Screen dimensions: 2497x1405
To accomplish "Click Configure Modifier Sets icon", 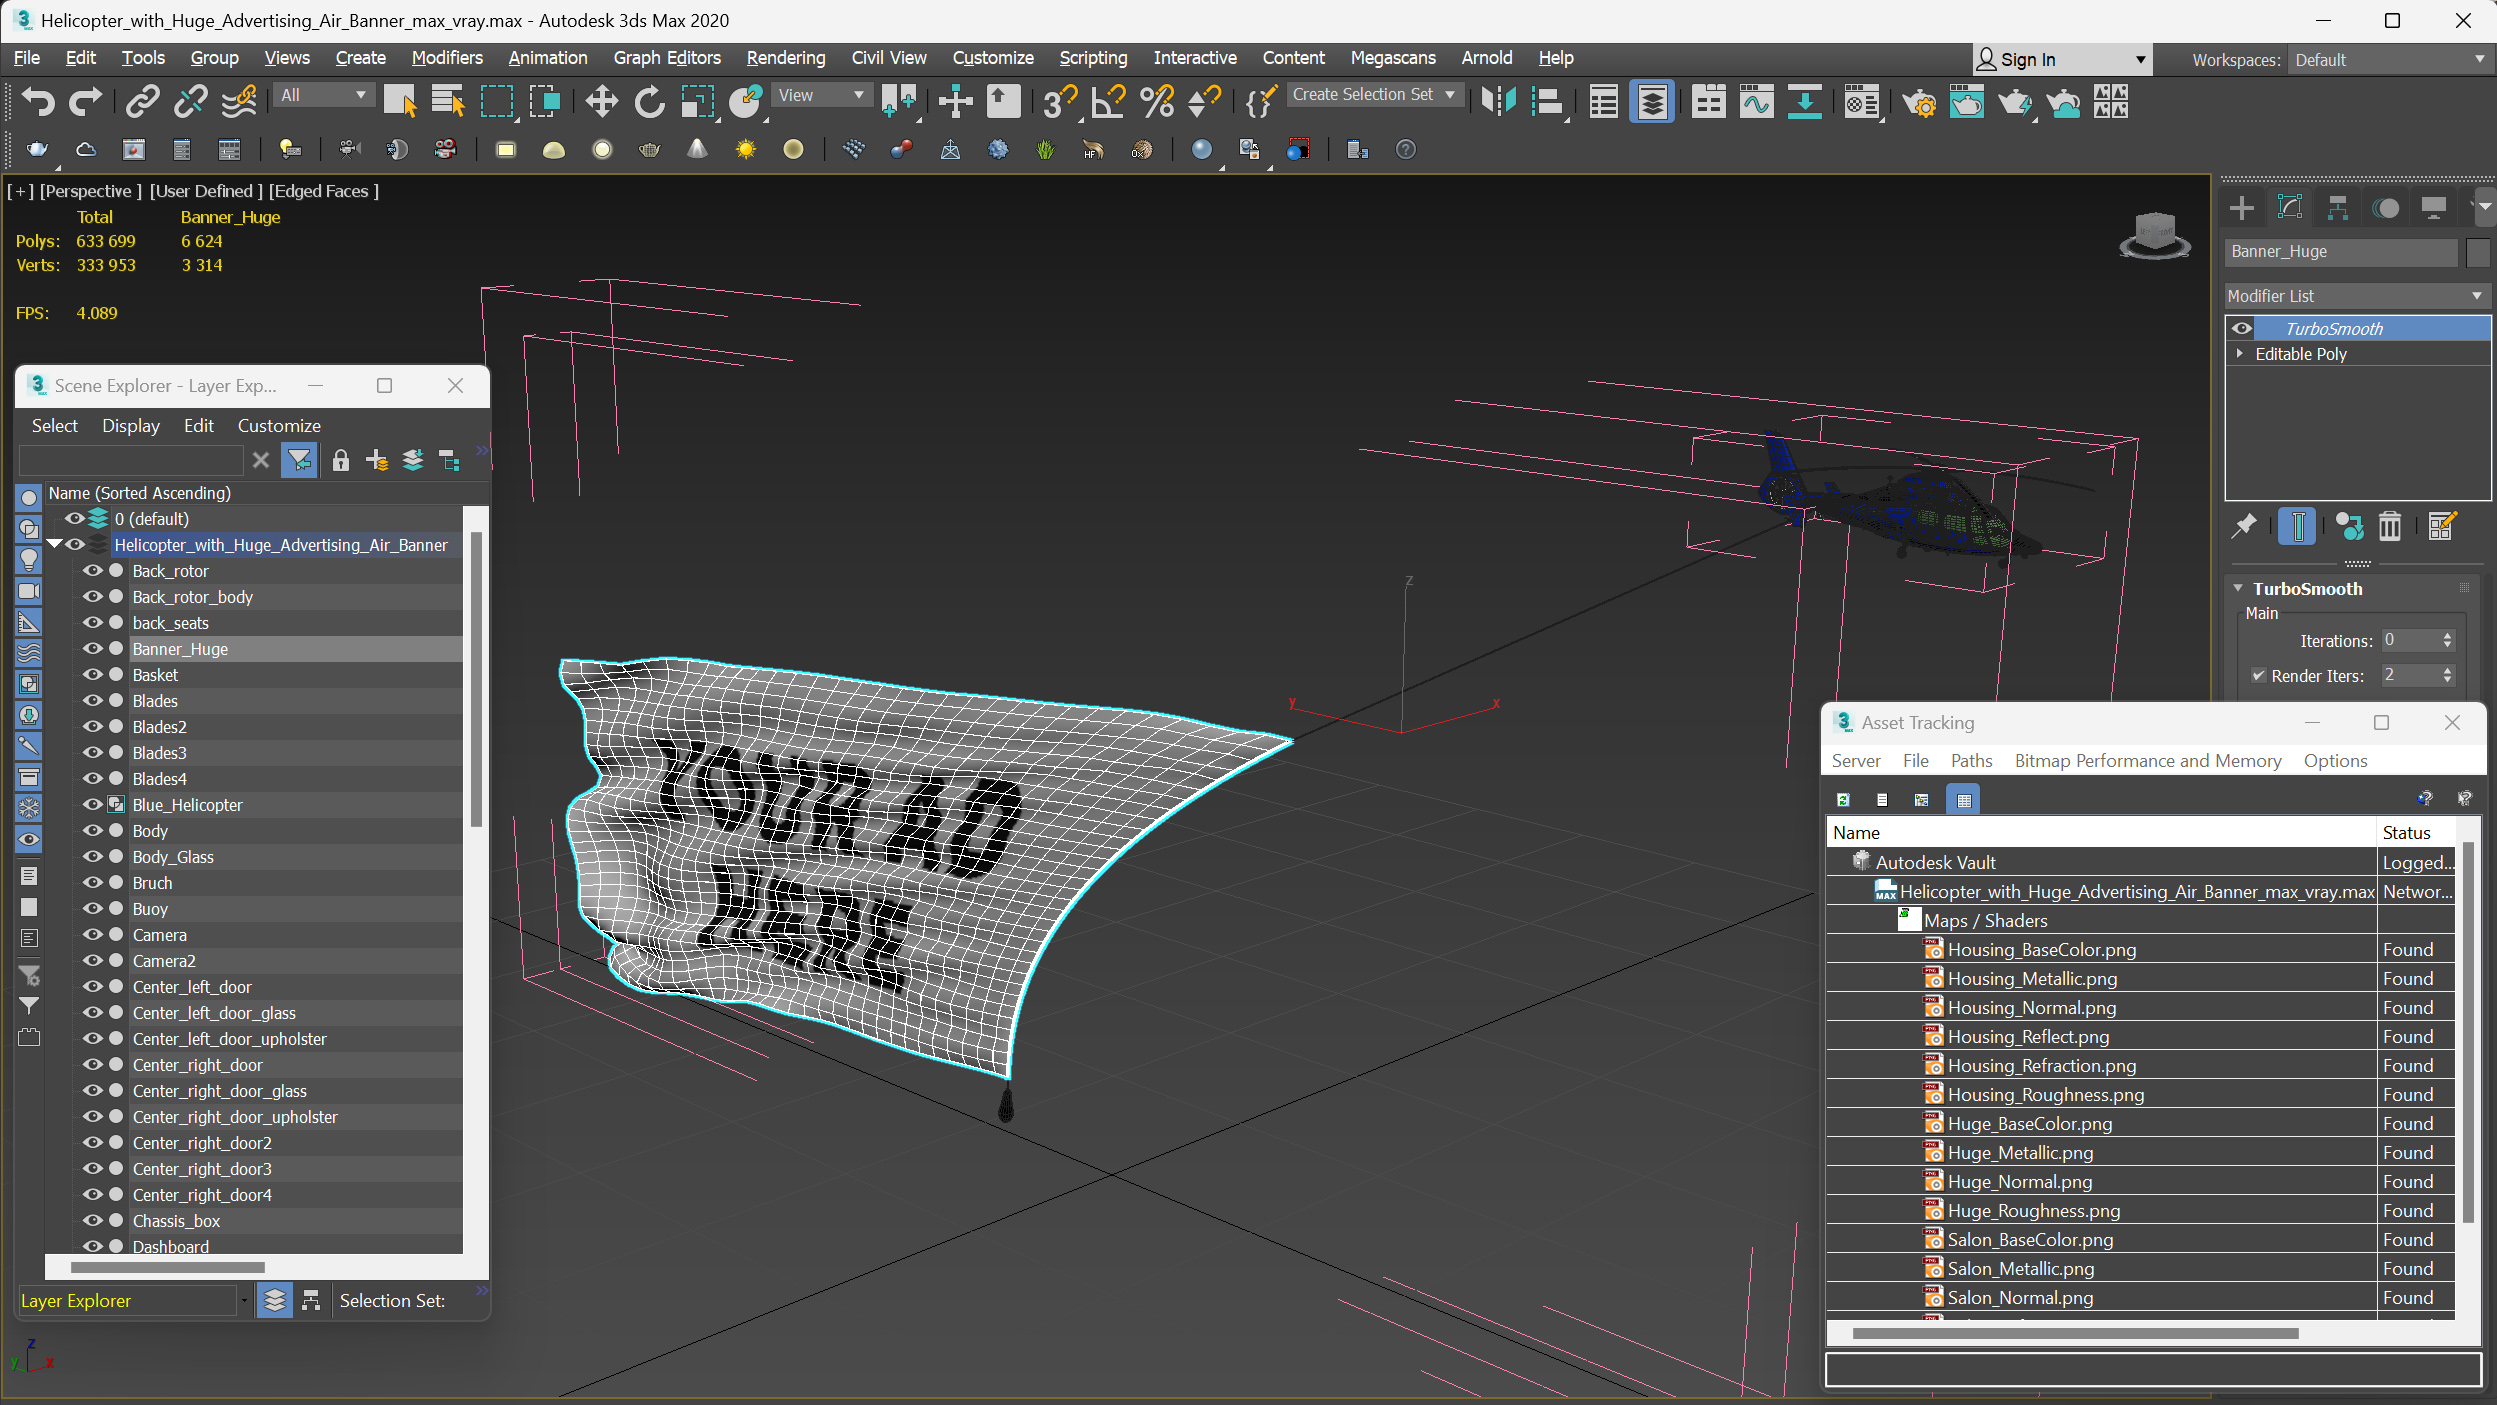I will click(x=2441, y=526).
